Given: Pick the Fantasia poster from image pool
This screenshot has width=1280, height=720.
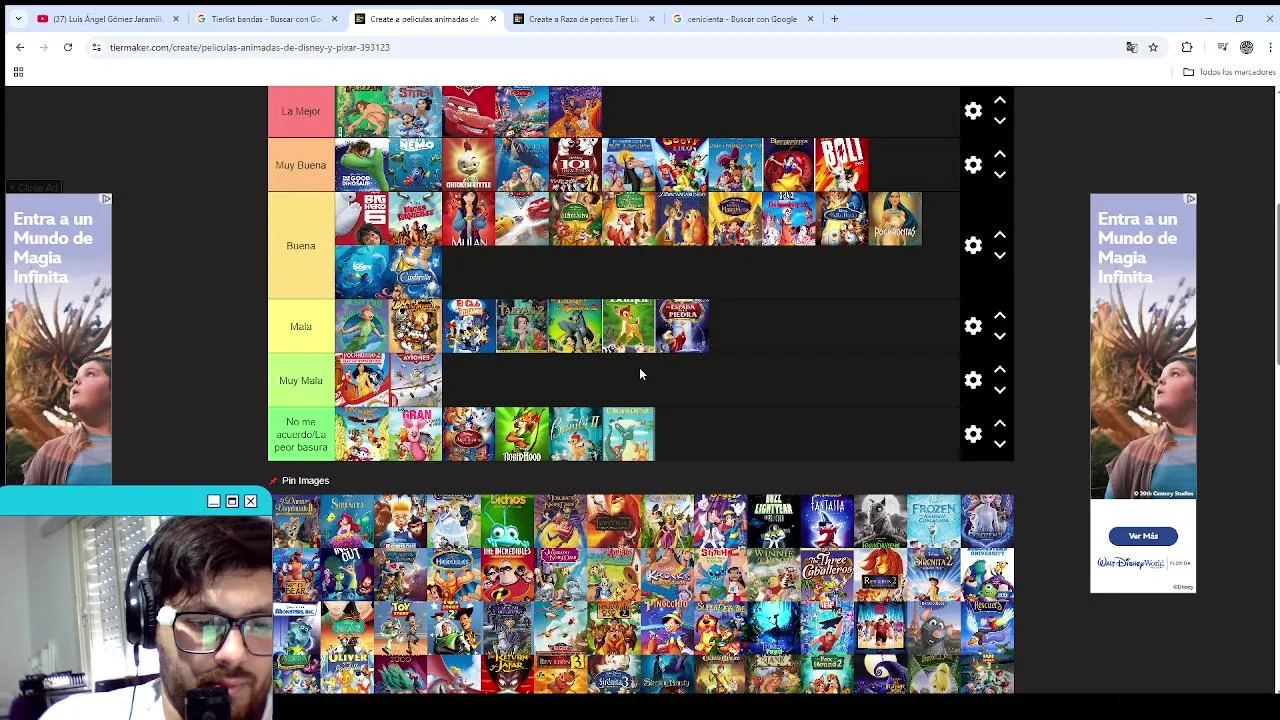Looking at the screenshot, I should (x=827, y=521).
